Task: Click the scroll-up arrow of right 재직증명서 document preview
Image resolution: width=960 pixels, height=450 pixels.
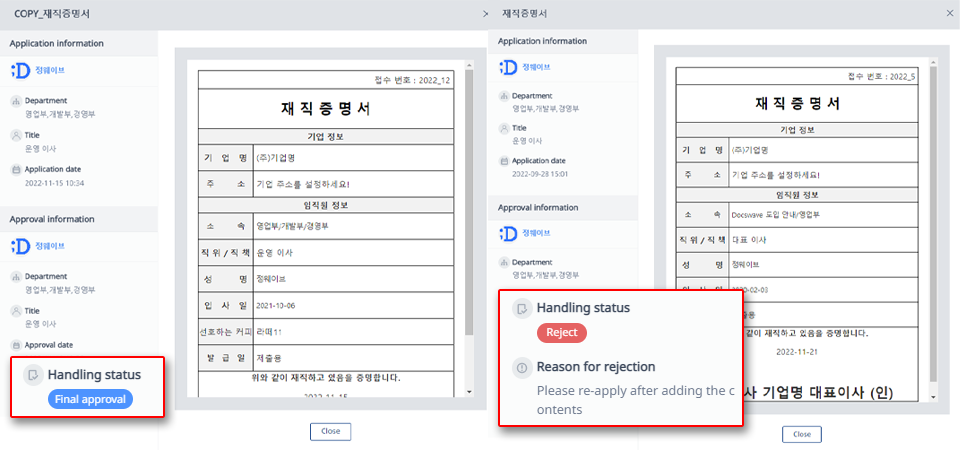Action: 932,62
